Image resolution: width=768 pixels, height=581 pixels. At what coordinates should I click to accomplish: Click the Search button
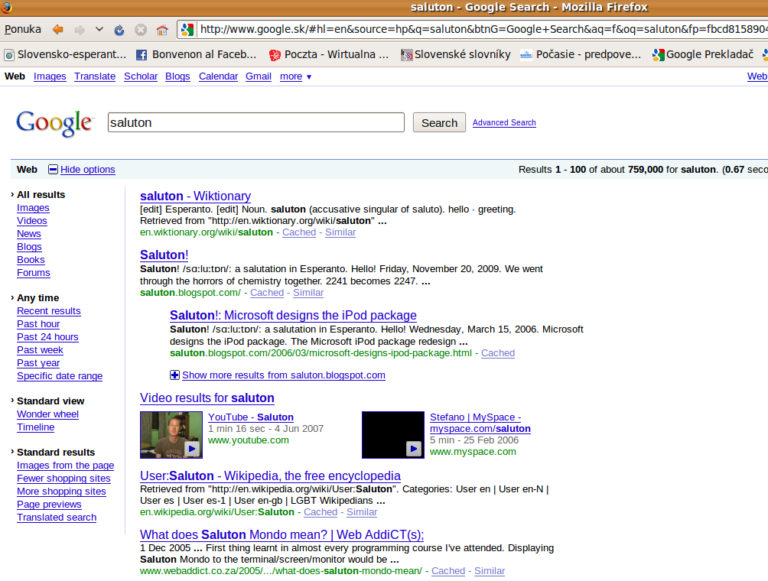[439, 122]
